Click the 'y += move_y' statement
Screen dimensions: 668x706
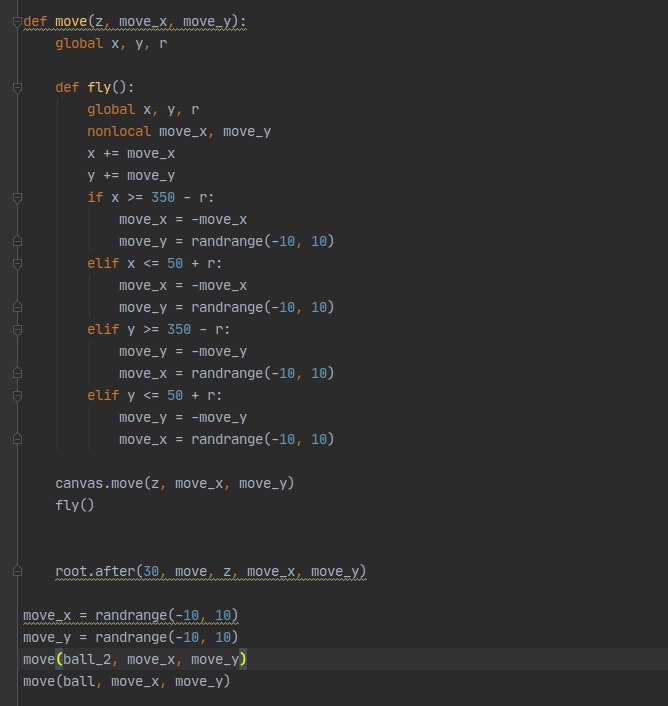click(131, 176)
